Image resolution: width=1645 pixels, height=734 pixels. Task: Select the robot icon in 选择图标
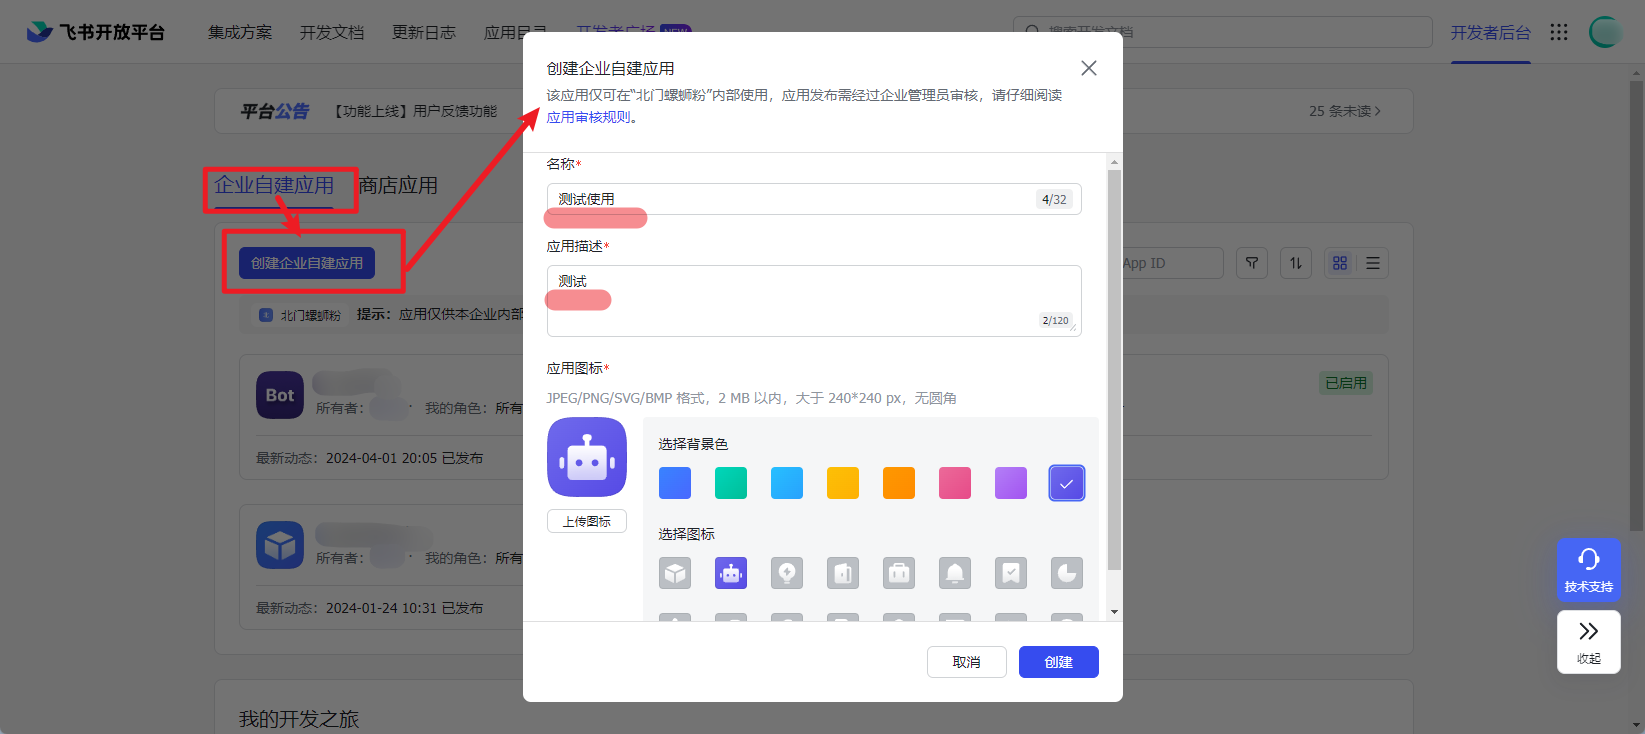tap(731, 573)
